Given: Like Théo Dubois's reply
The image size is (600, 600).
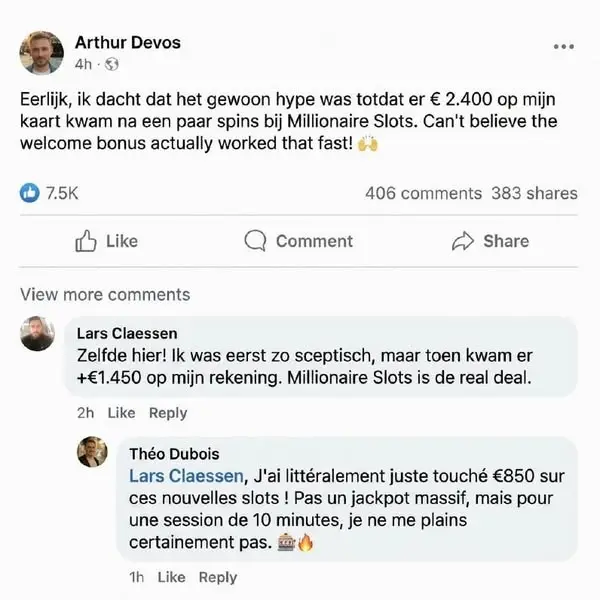Looking at the screenshot, I should (171, 577).
